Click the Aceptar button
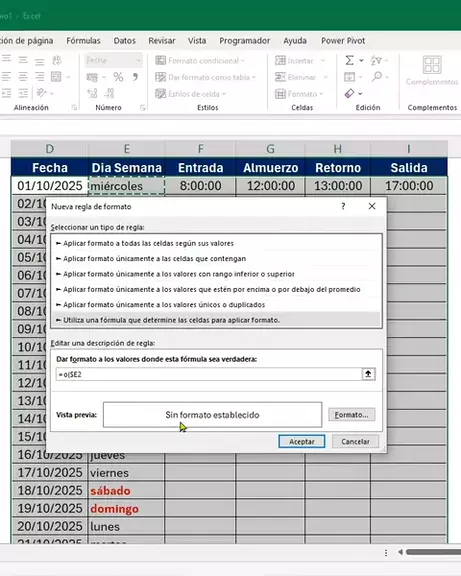The height and width of the screenshot is (576, 461). (x=302, y=442)
